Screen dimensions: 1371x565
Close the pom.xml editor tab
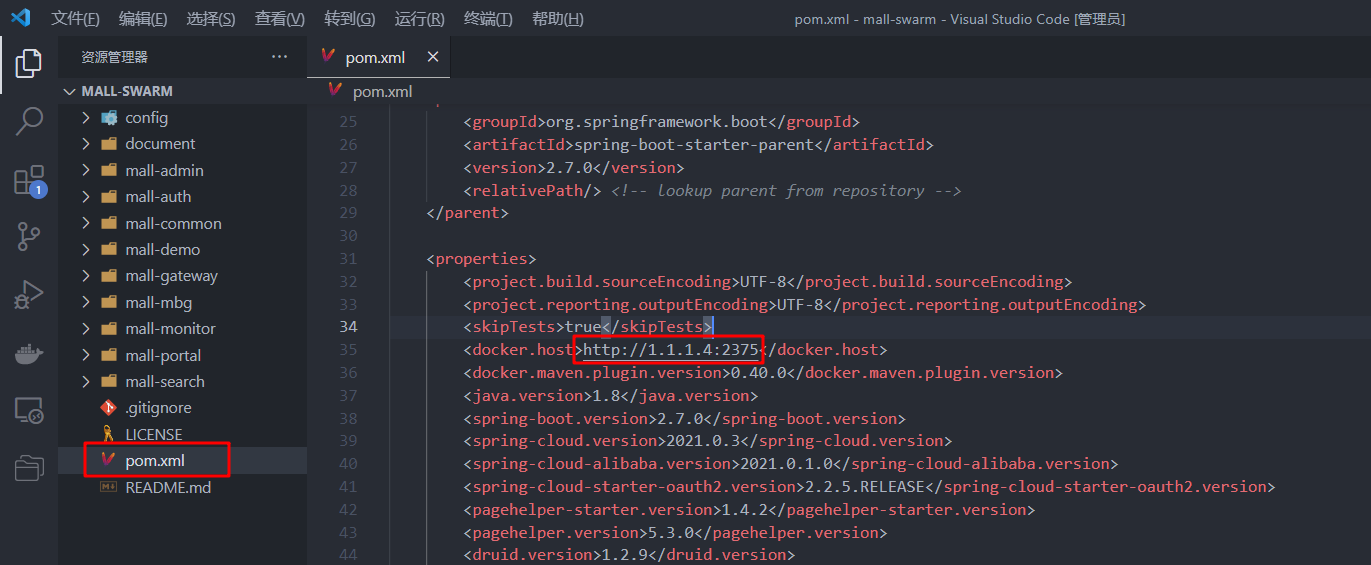[433, 57]
